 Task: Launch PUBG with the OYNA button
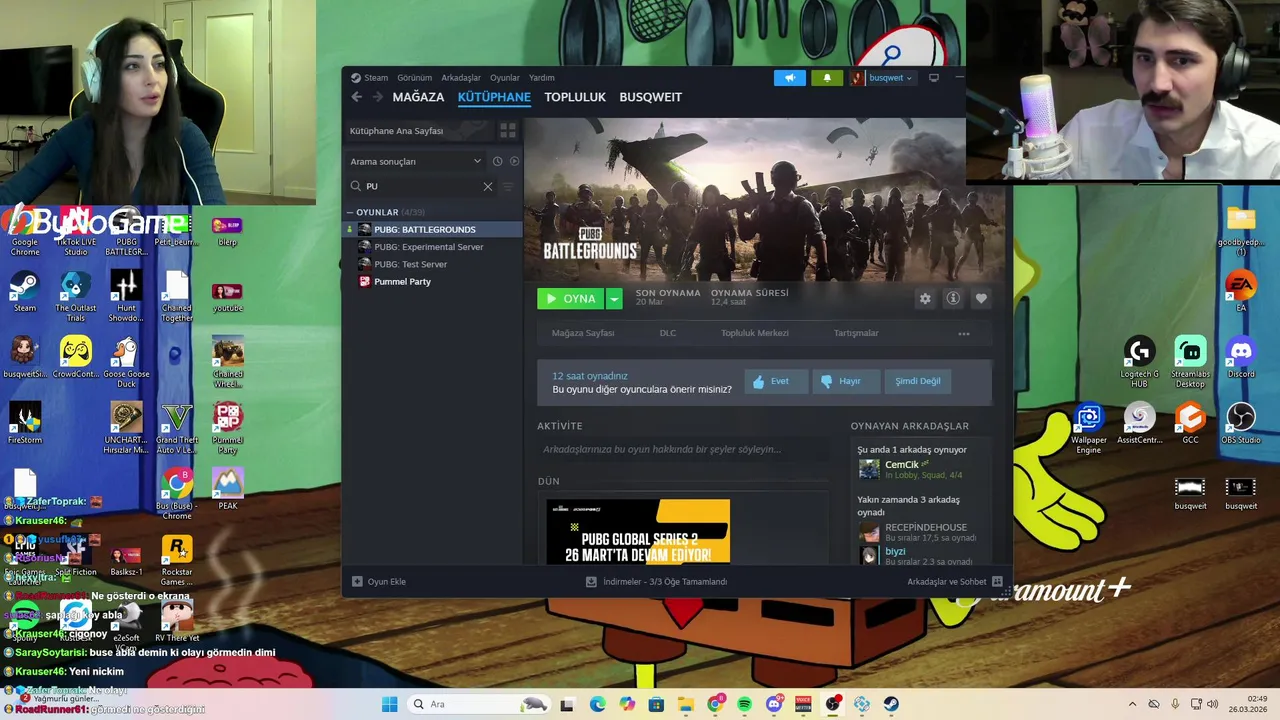pyautogui.click(x=571, y=298)
